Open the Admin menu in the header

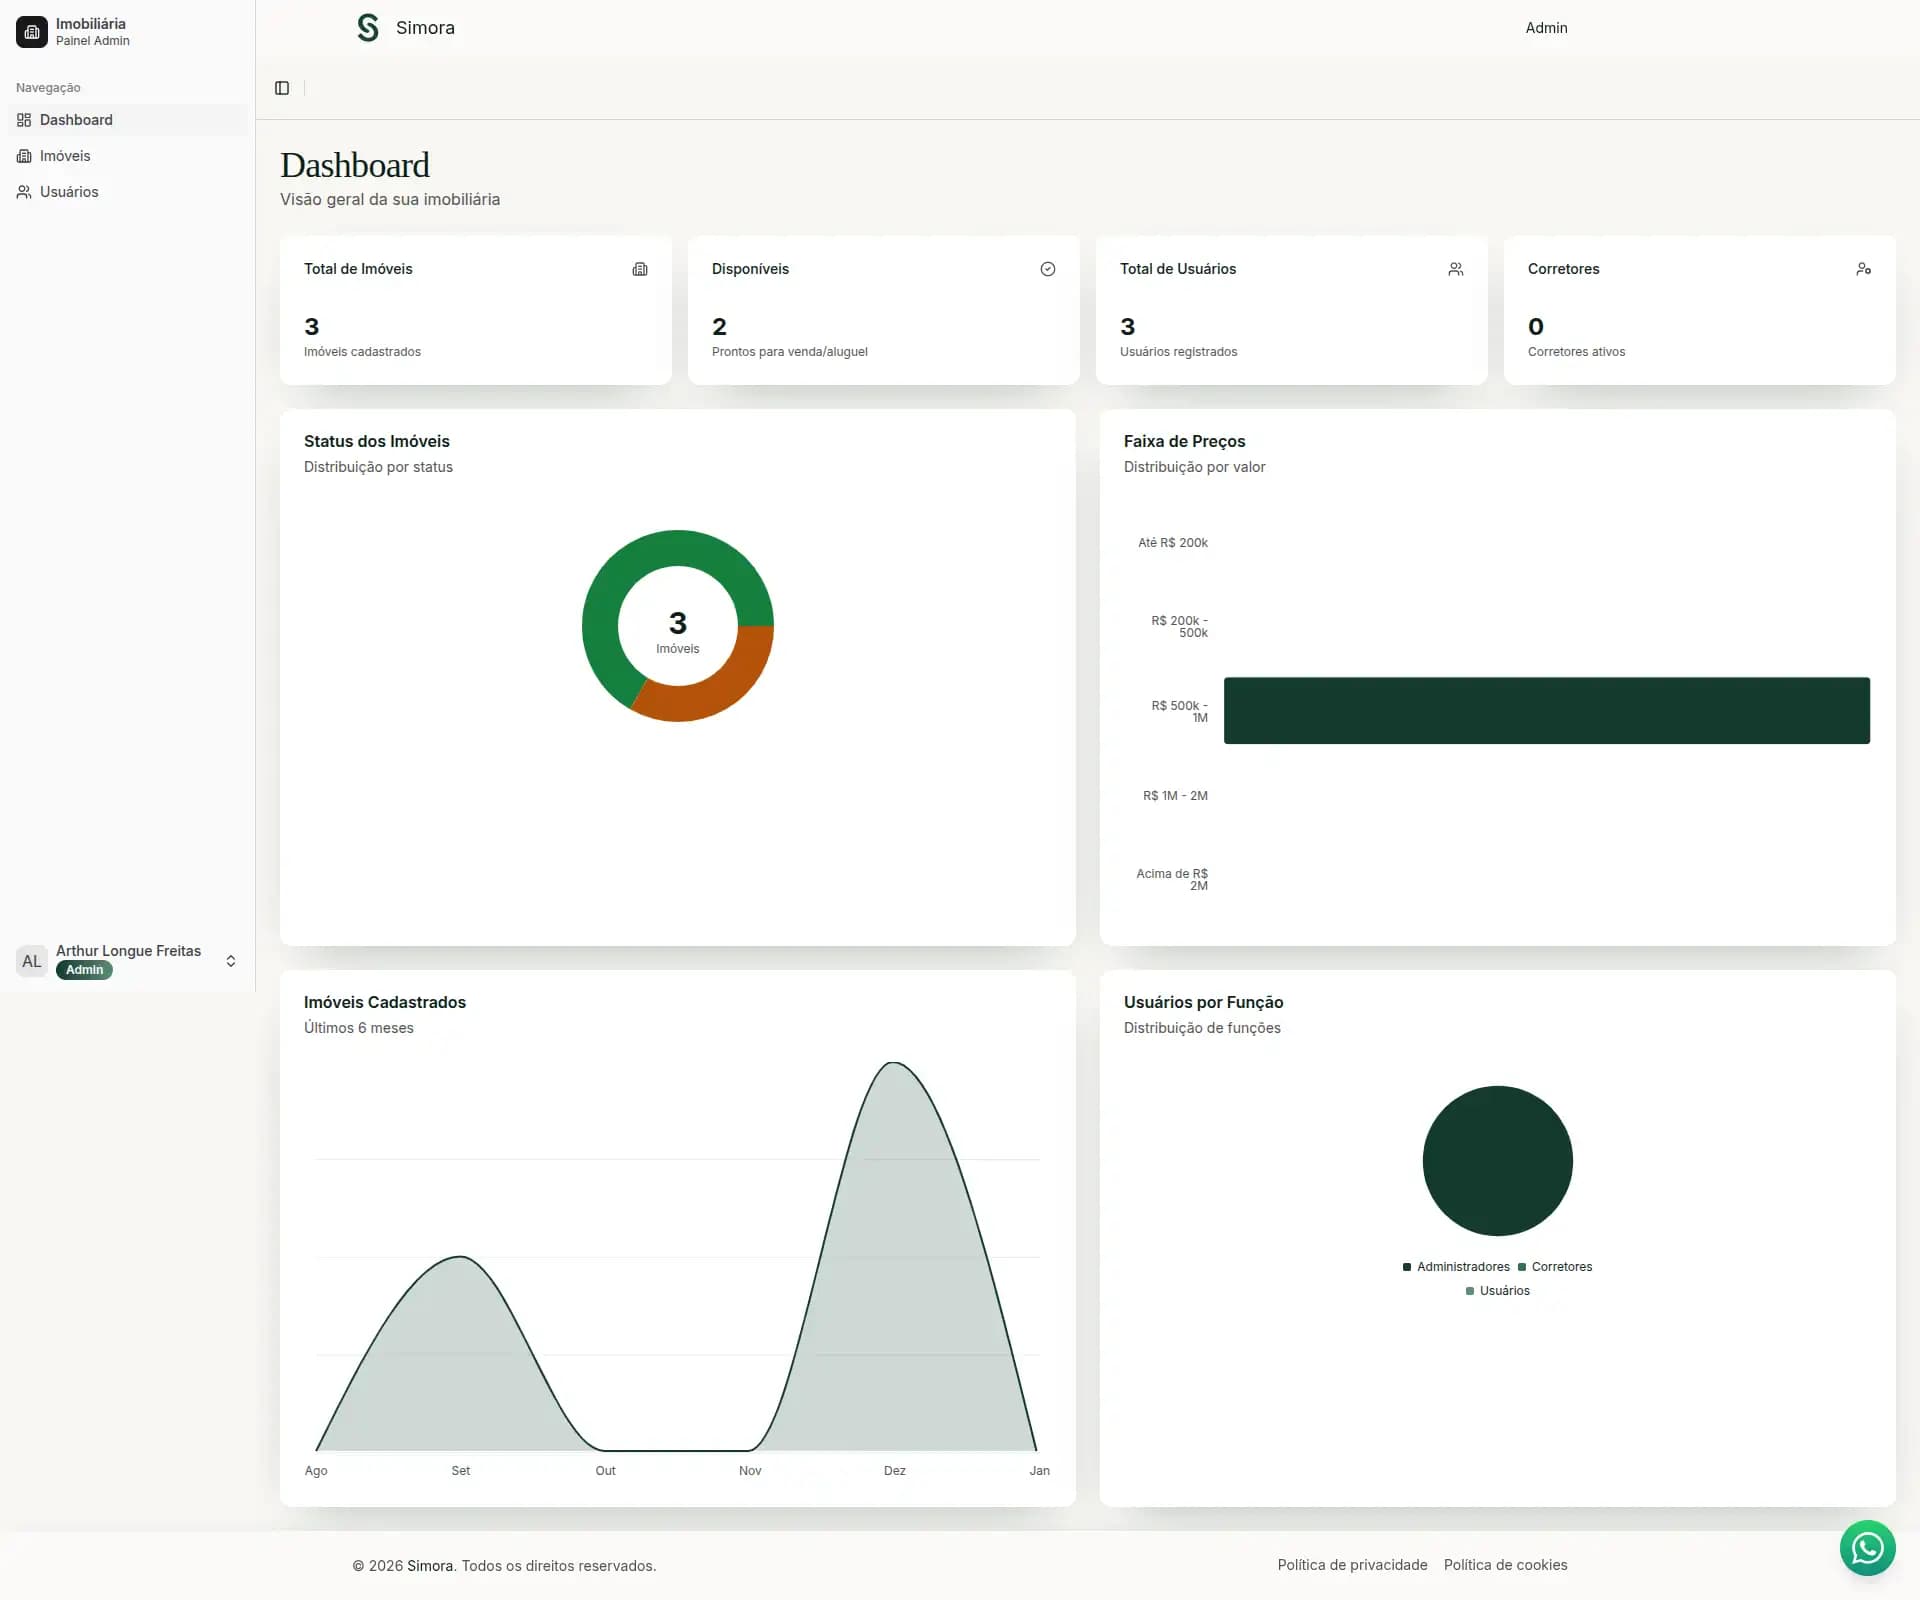1545,28
